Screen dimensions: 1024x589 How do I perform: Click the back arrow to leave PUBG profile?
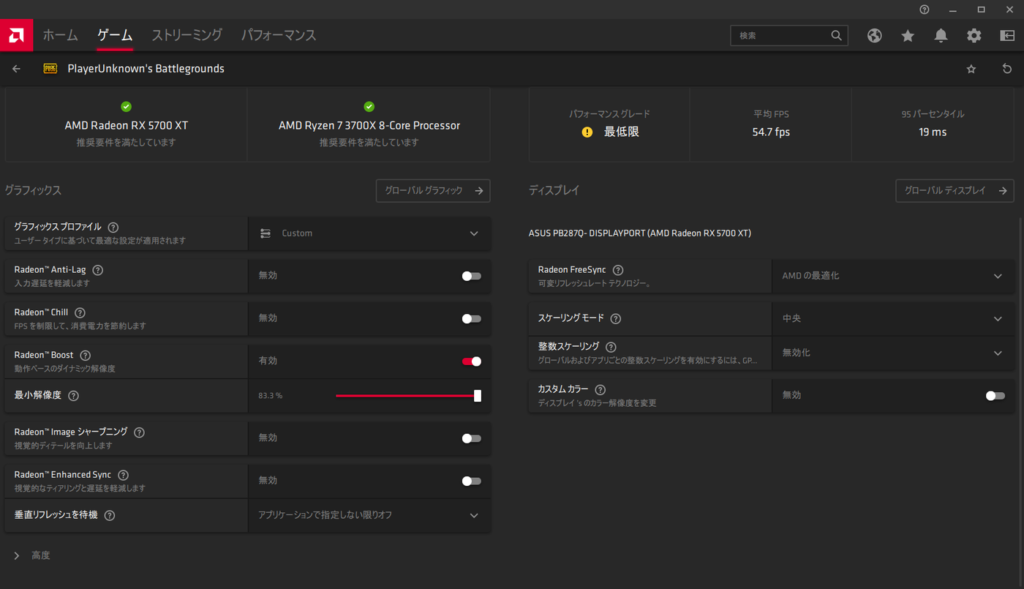tap(16, 69)
